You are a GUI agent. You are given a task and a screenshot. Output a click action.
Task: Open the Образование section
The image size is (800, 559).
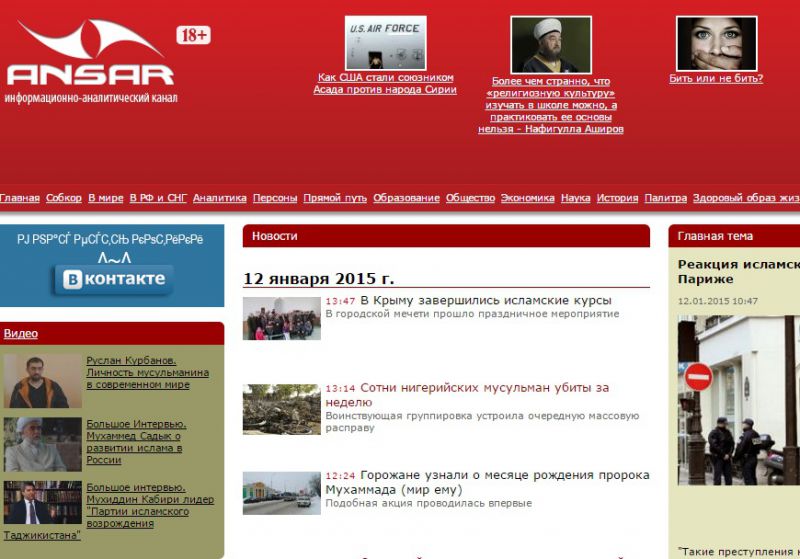point(406,198)
